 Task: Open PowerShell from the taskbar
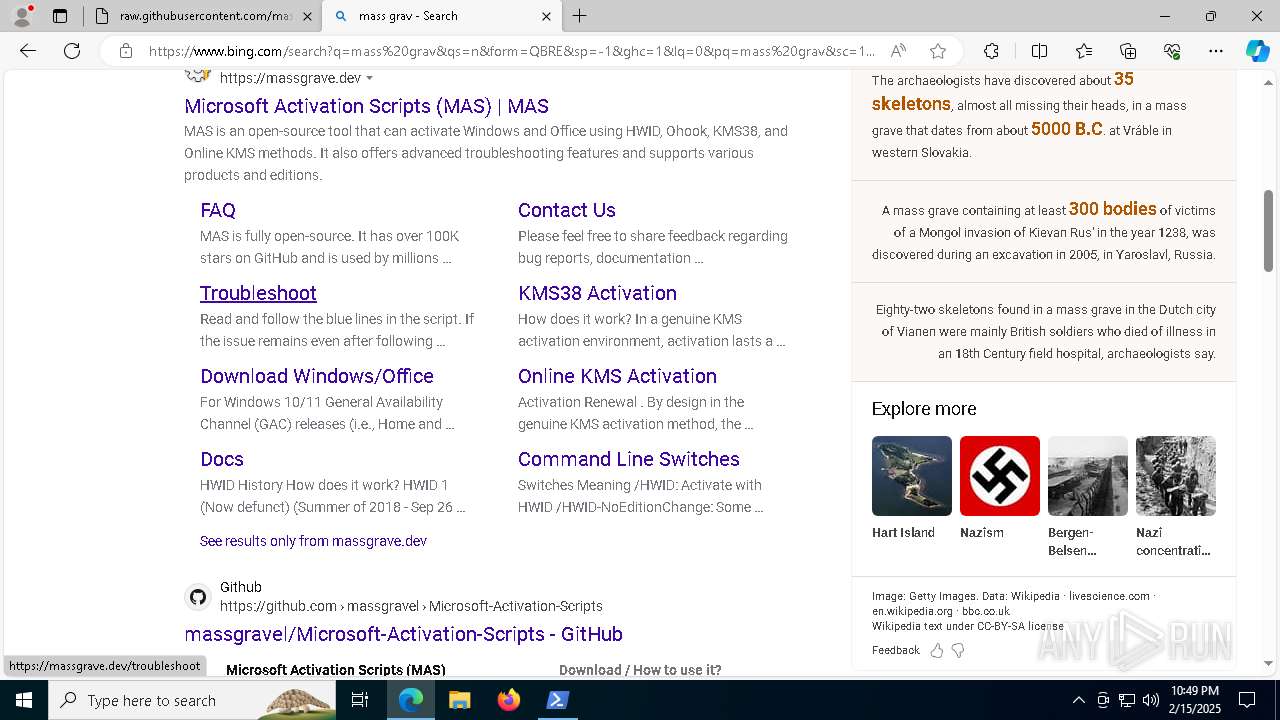tap(557, 700)
